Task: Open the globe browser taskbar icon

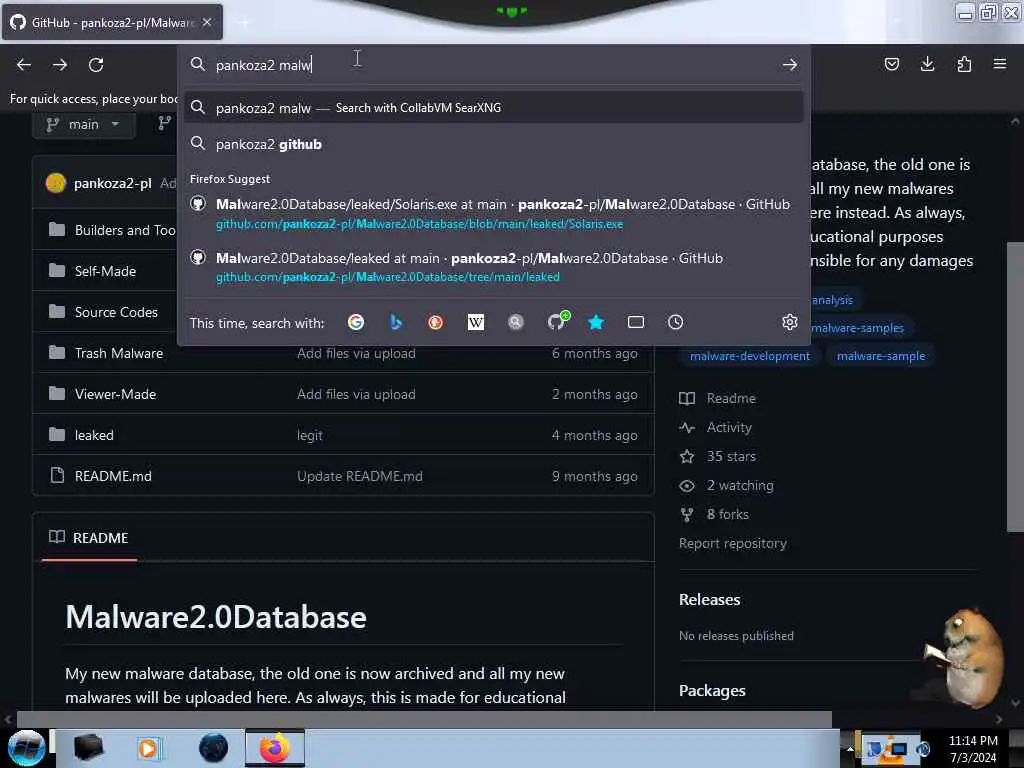Action: [x=214, y=748]
